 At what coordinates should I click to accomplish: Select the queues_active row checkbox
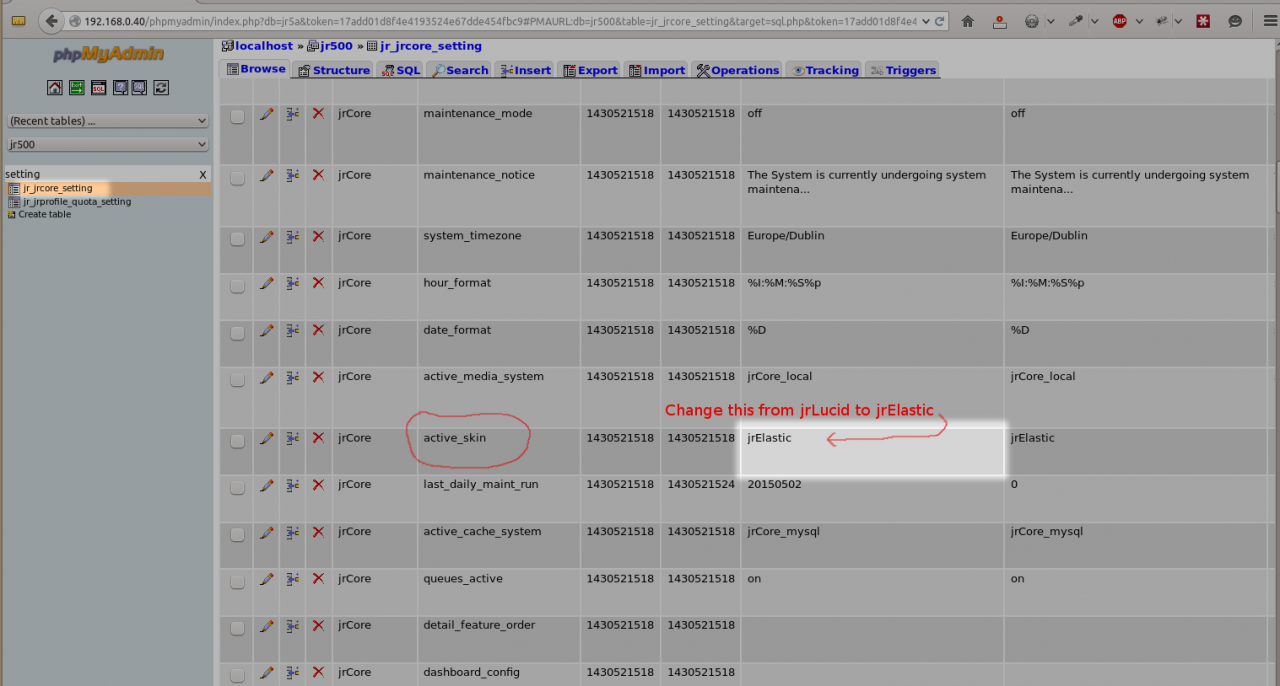point(237,582)
